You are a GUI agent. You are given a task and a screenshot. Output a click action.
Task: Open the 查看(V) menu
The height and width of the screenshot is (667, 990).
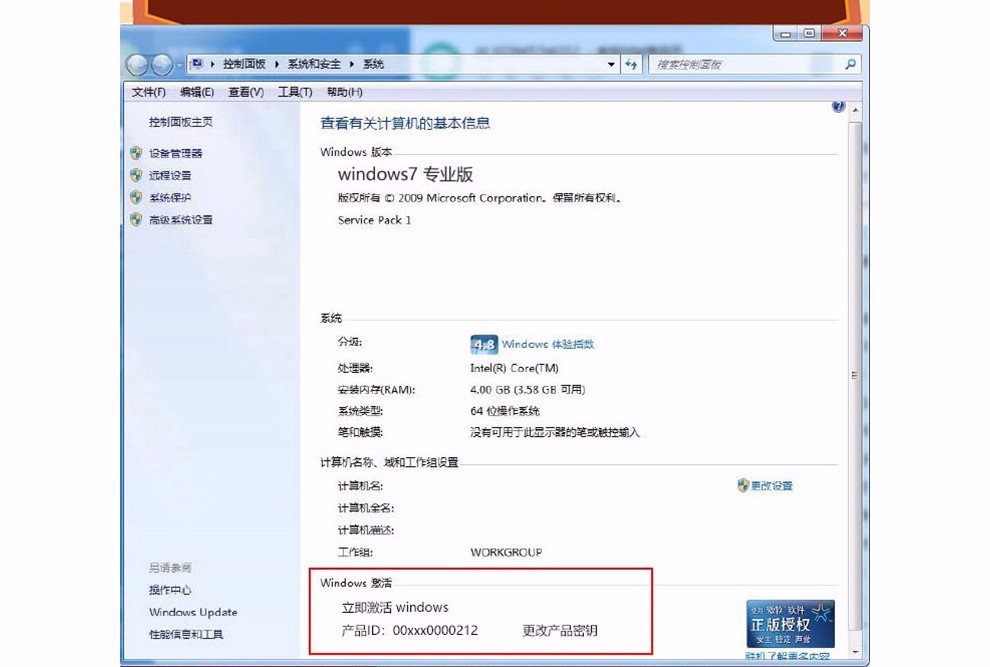(x=246, y=92)
